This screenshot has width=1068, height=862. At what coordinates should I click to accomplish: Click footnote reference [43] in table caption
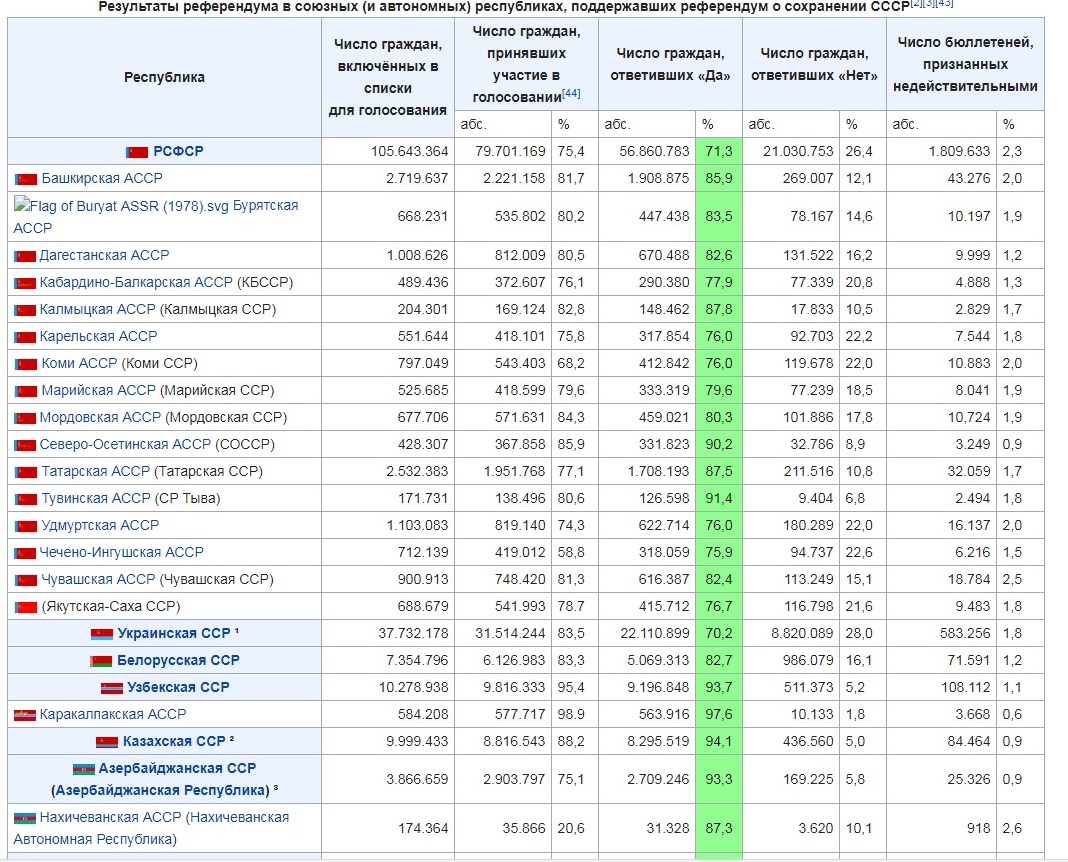[x=944, y=4]
